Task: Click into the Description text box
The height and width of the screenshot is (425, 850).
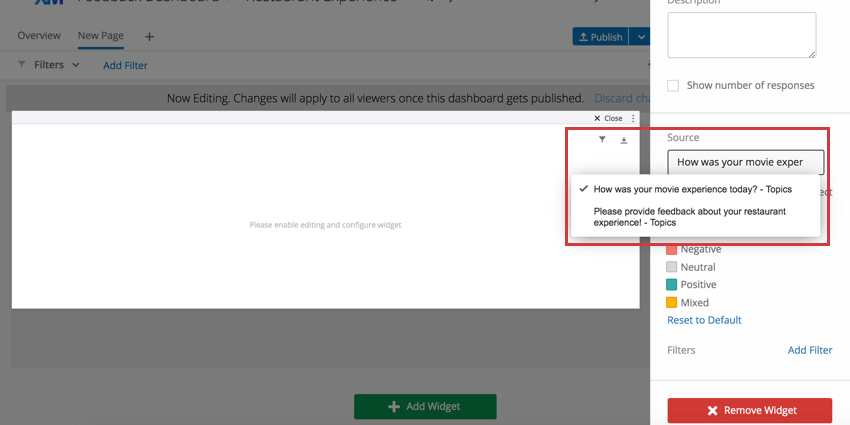Action: [x=742, y=35]
